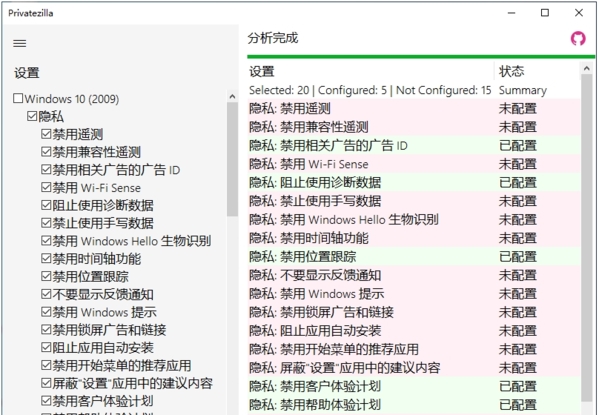Screen dimensions: 599x415
Task: Uncheck 阻止使用诊断数据 checkbox
Action: 46,205
